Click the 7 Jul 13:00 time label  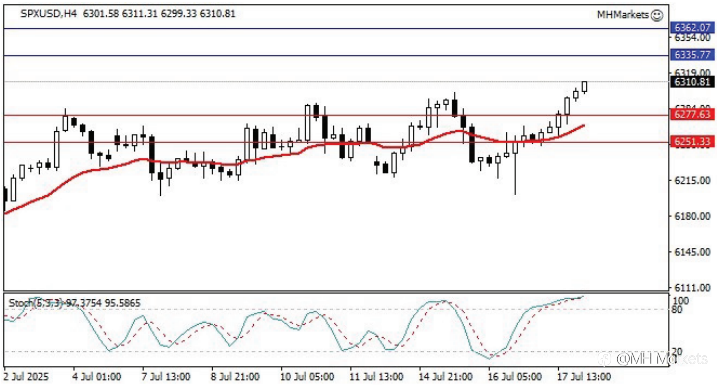166,377
